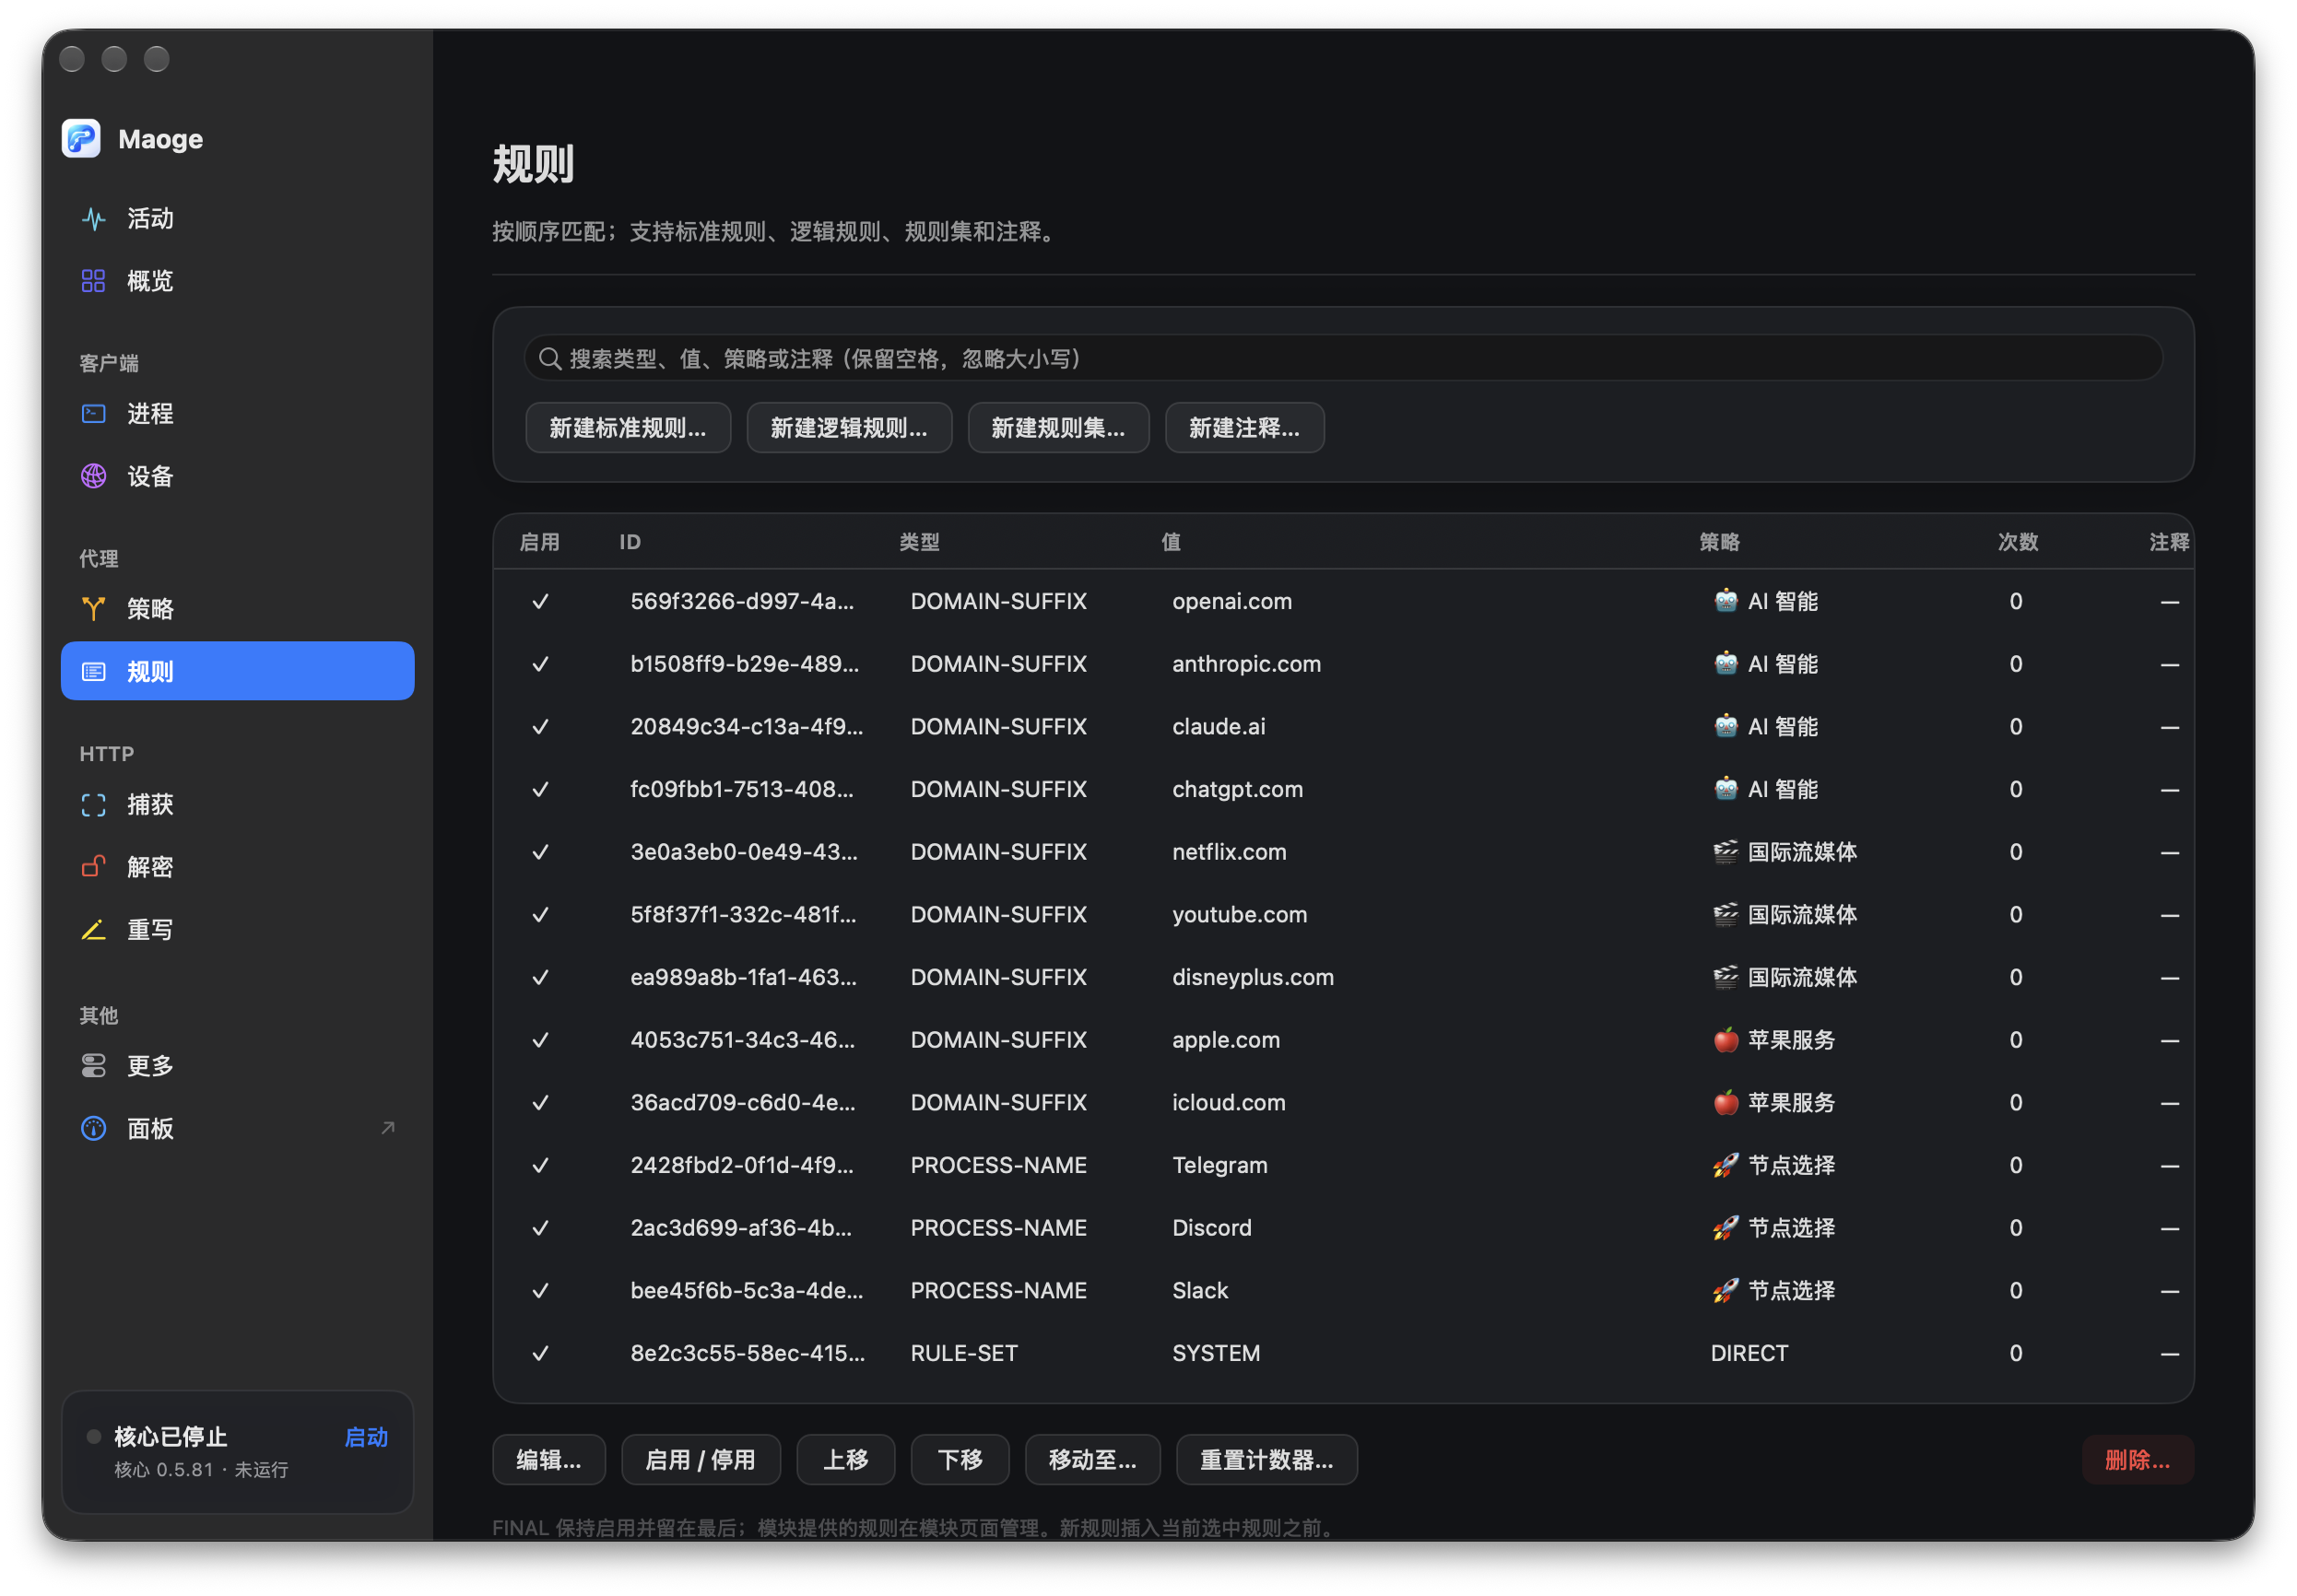The width and height of the screenshot is (2297, 1596).
Task: Toggle the enabled checkmark for claude.ai
Action: (540, 726)
